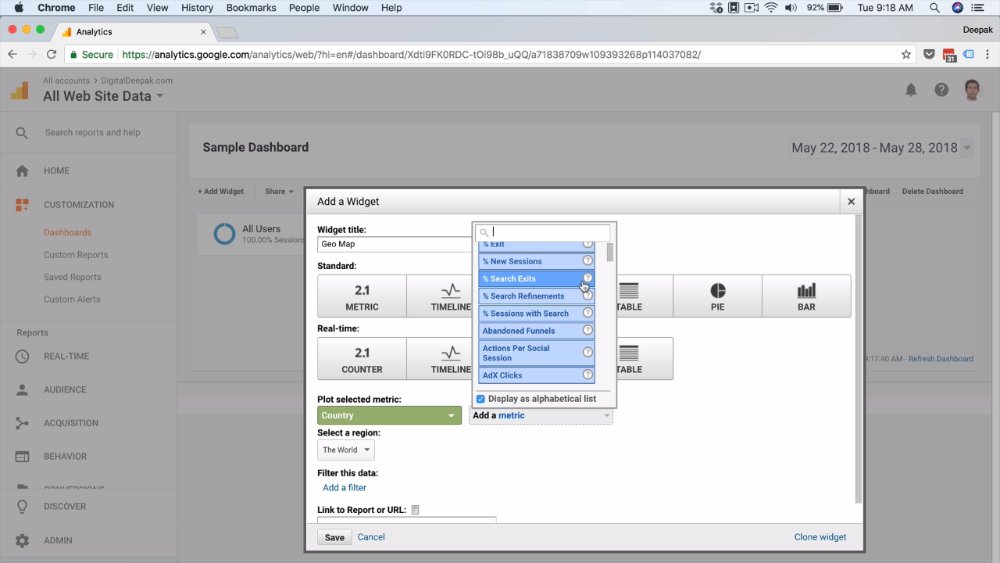The image size is (1000, 563).
Task: Open the Admin settings
Action: pos(57,540)
